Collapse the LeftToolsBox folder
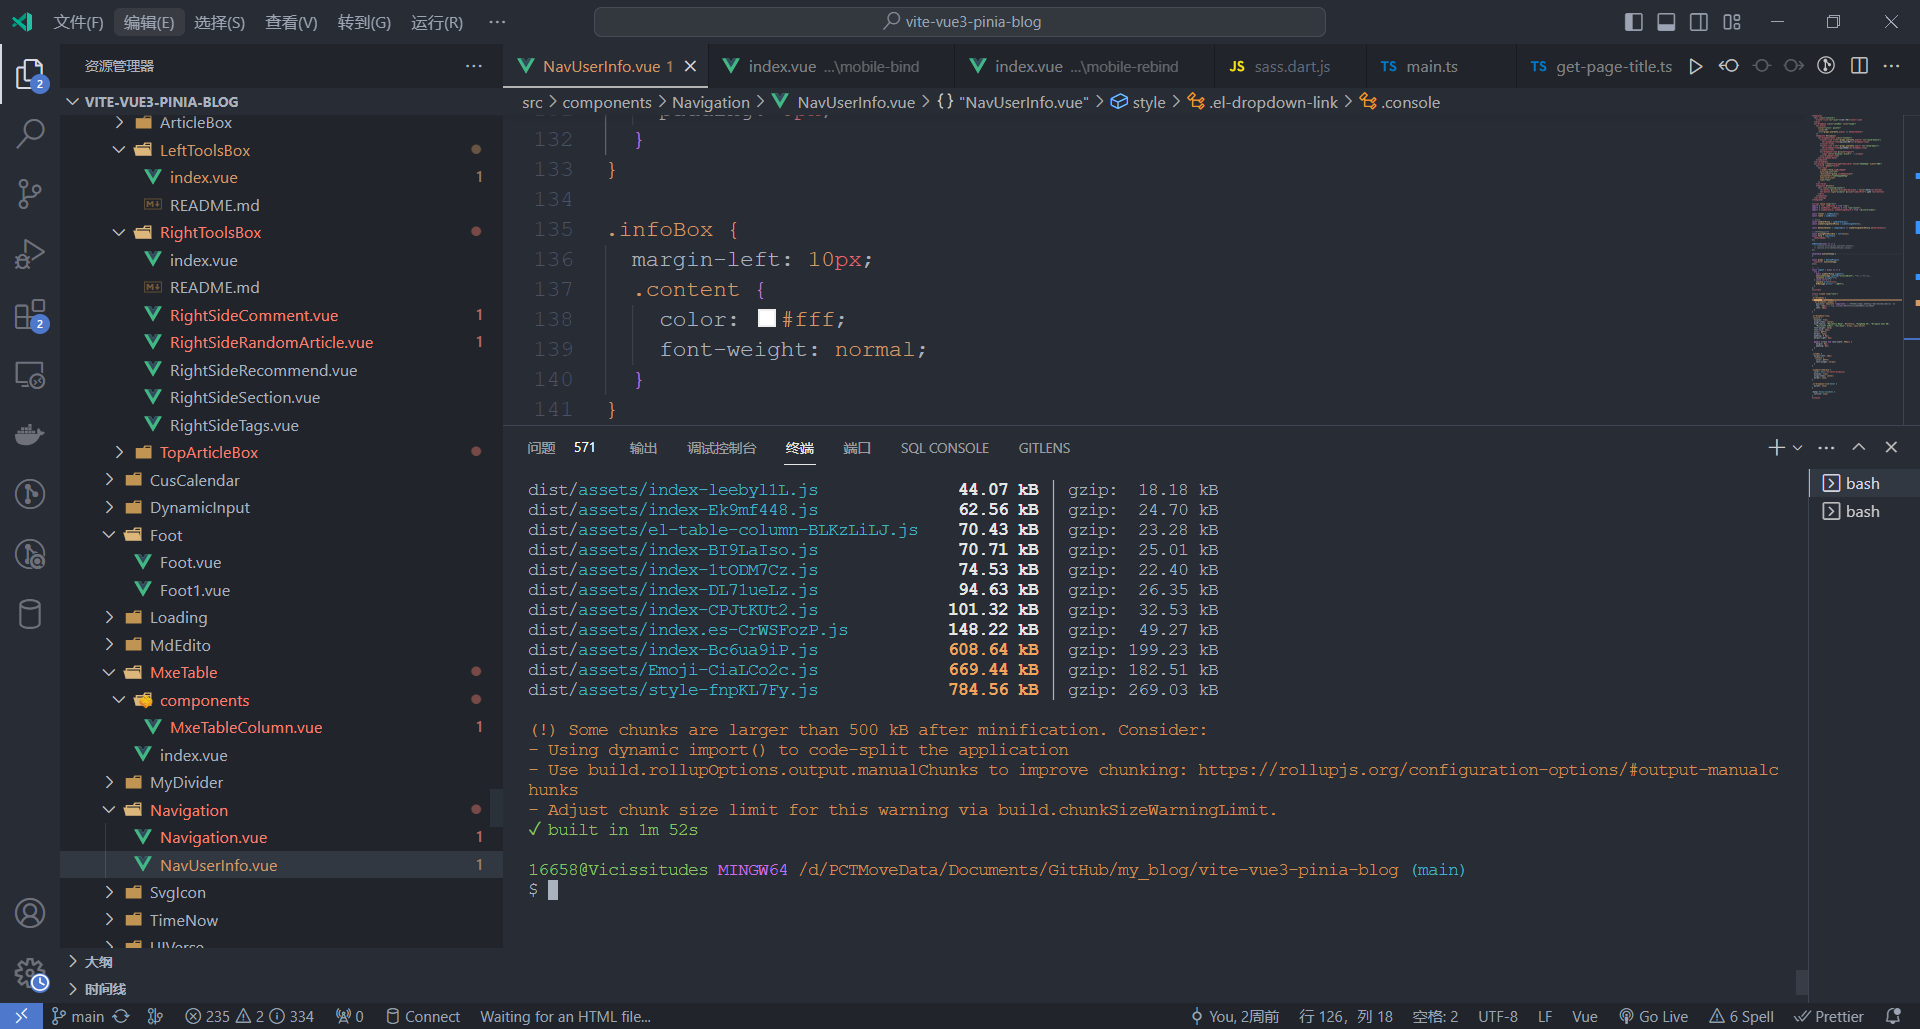The height and width of the screenshot is (1029, 1920). pyautogui.click(x=120, y=150)
